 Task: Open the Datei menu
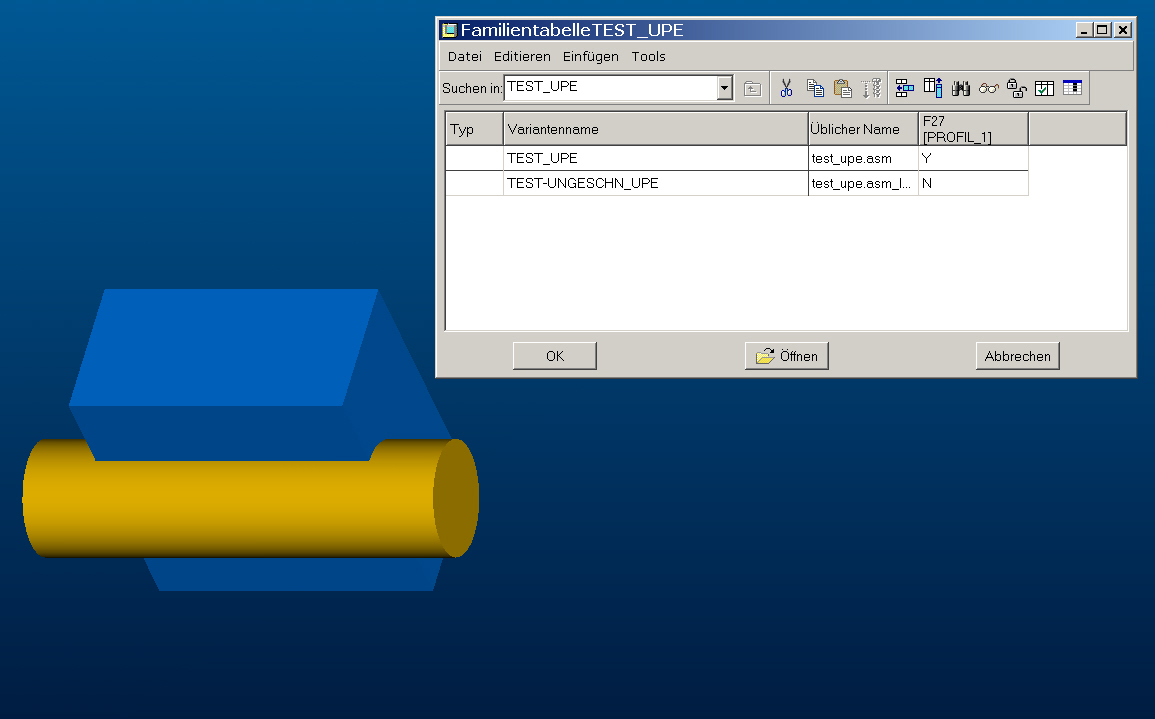coord(465,57)
